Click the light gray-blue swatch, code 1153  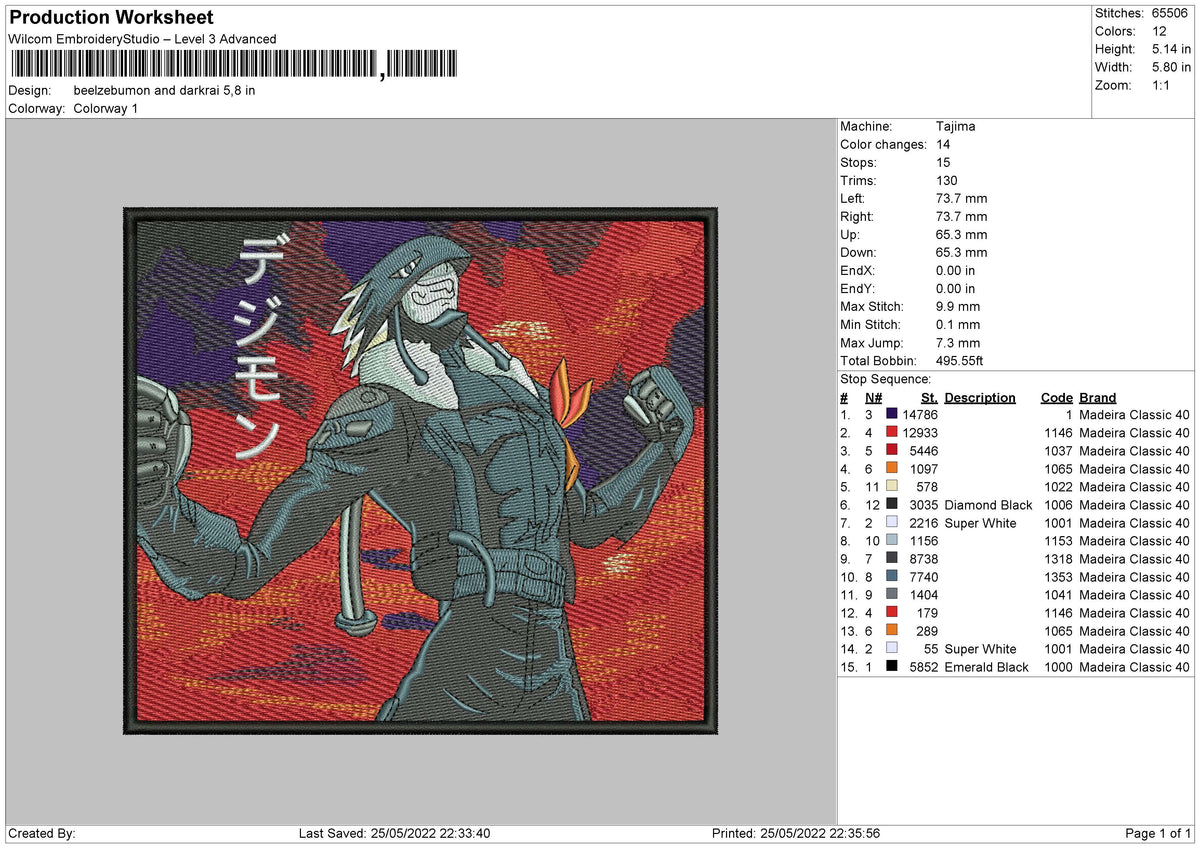tap(892, 540)
